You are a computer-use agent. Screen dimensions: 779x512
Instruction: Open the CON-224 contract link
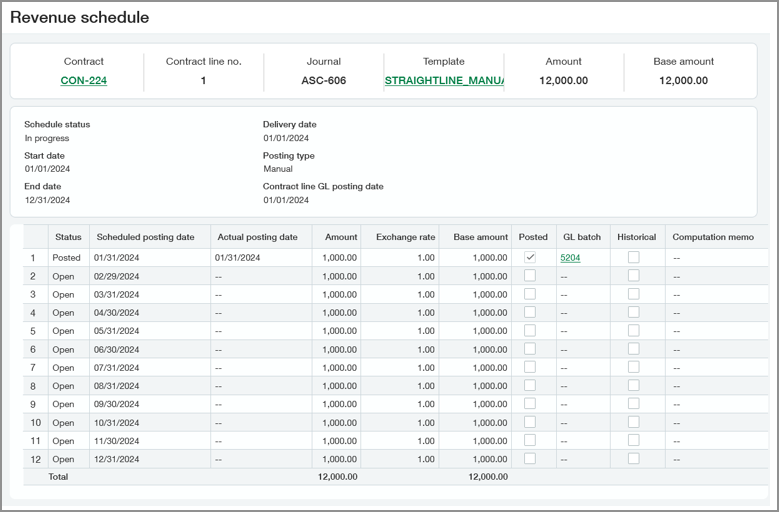coord(83,80)
